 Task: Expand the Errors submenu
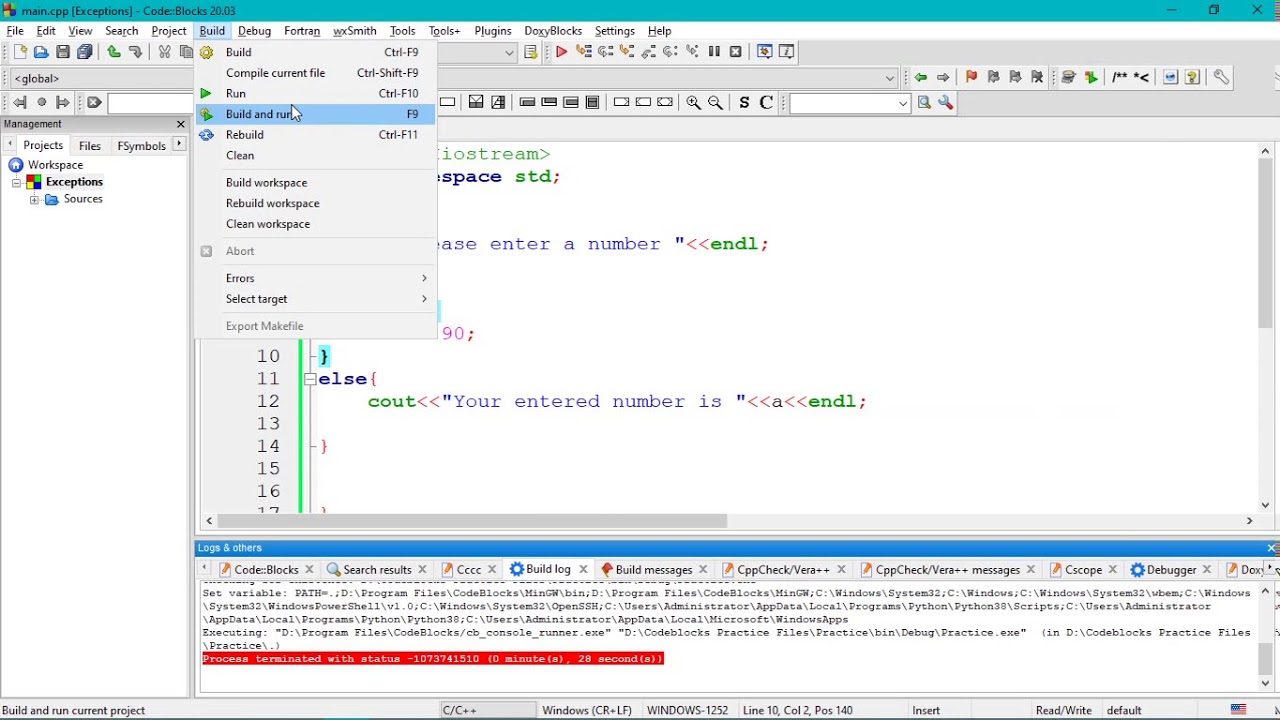(316, 278)
